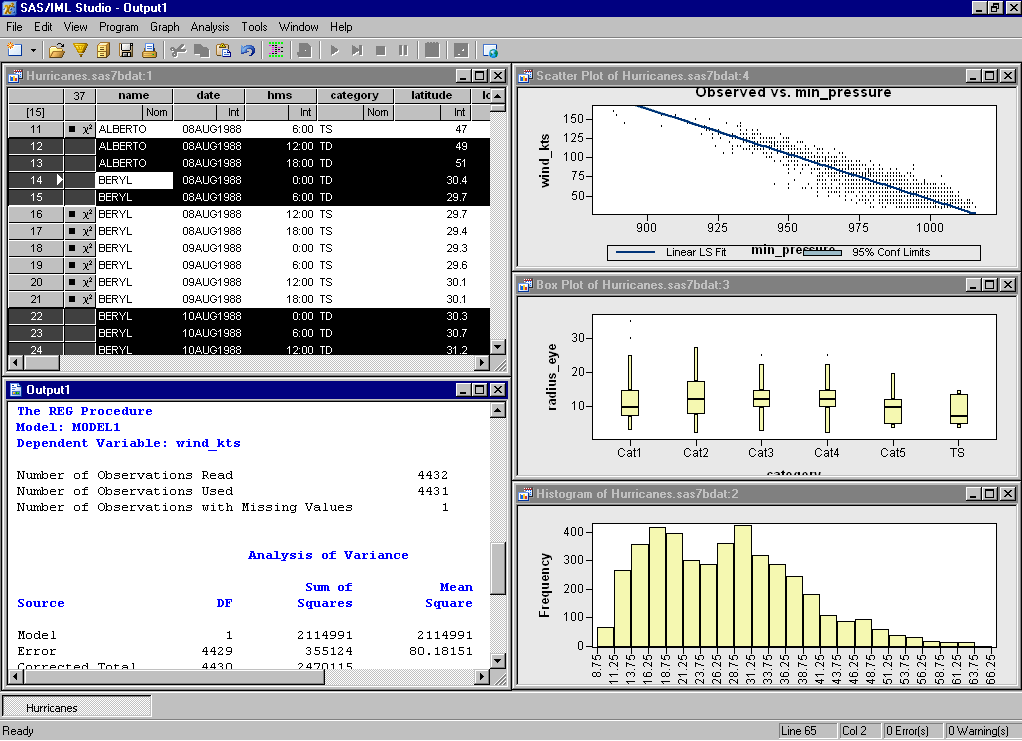
Task: Click the '95% Conf Limits' legend swatch
Action: pos(821,252)
